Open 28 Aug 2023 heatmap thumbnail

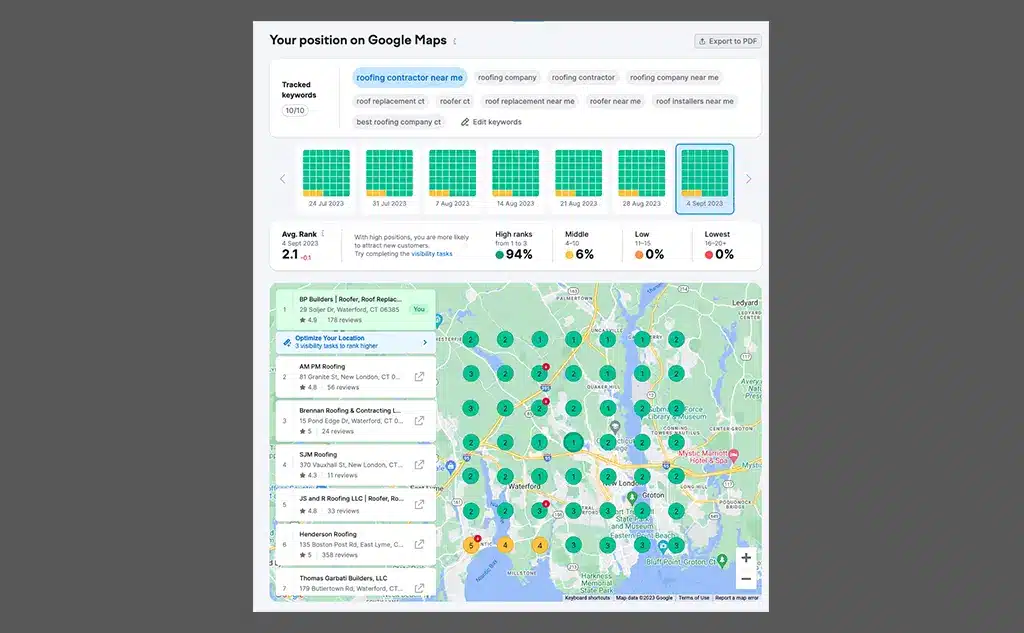[x=641, y=178]
